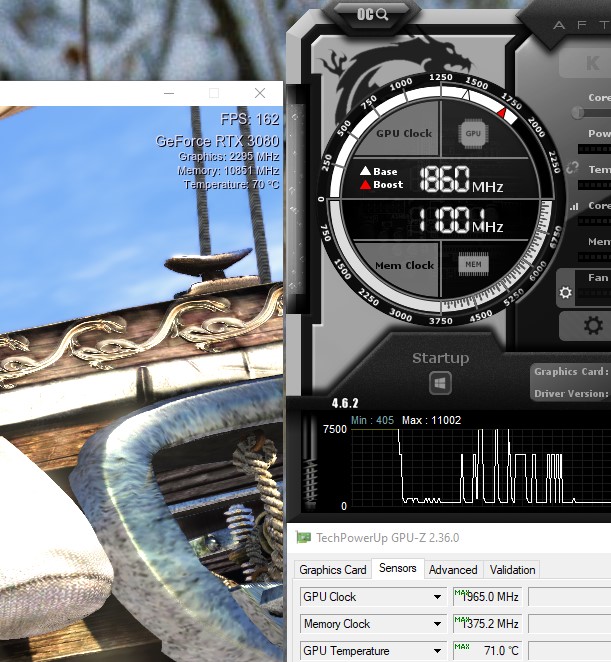
Task: Click the vertical slider left of graph
Action: 312,463
